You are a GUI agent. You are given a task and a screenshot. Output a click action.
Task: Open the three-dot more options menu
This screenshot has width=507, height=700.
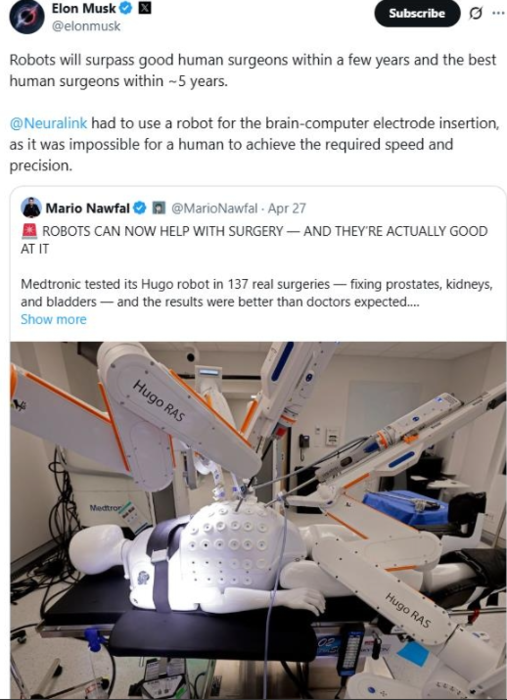pyautogui.click(x=498, y=13)
